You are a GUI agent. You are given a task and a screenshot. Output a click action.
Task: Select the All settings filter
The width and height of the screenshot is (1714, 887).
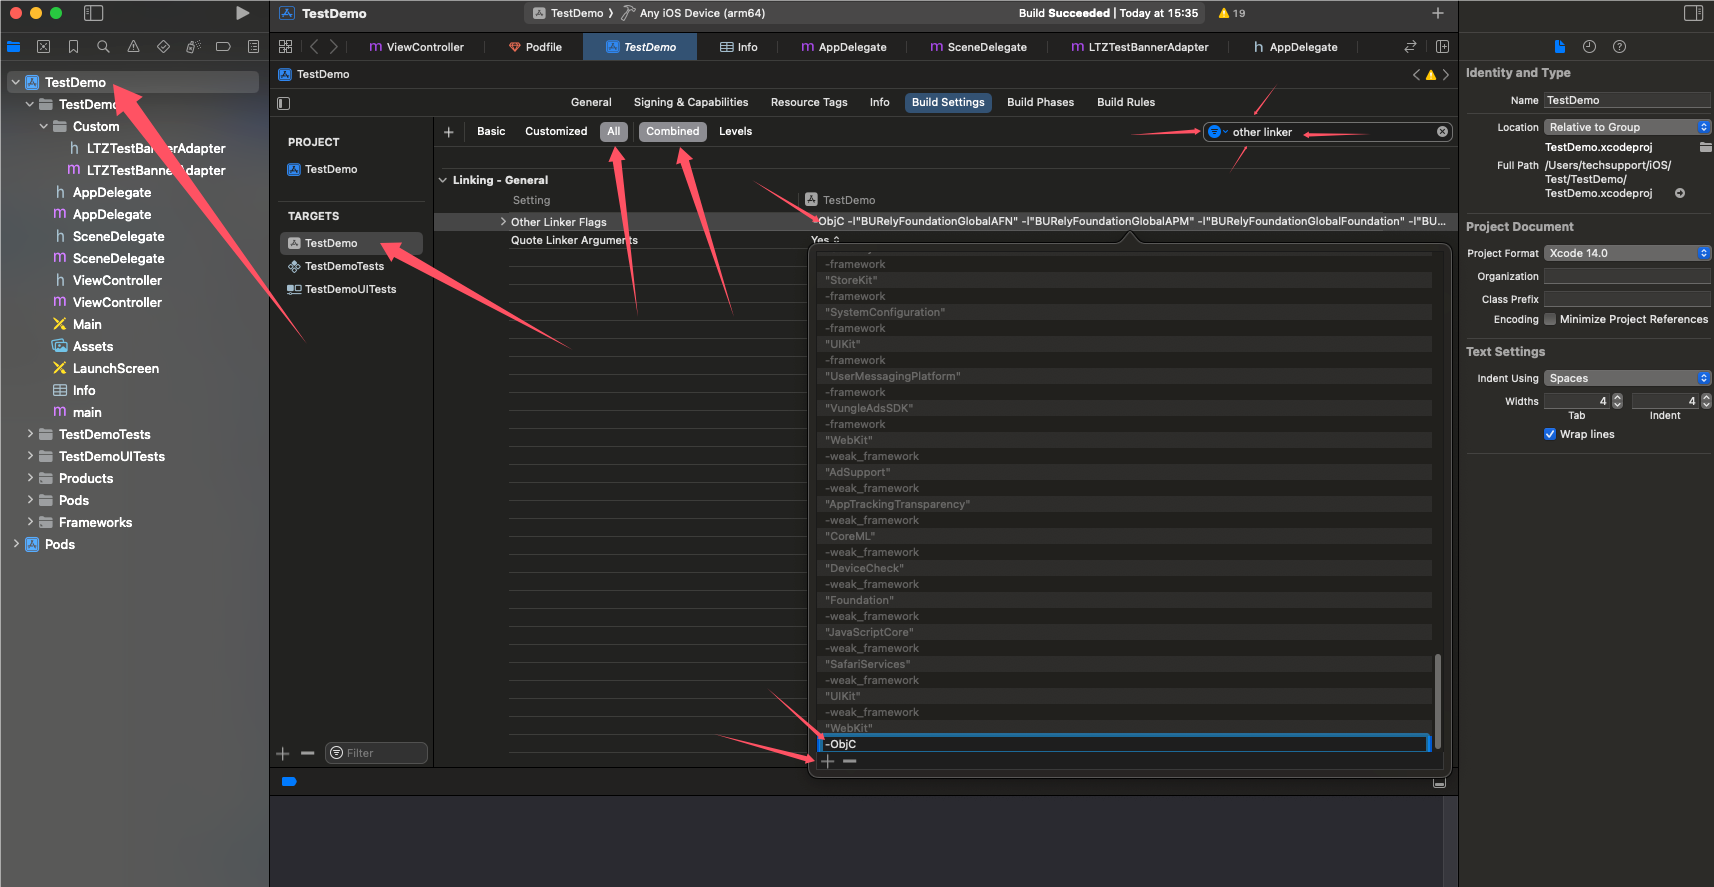click(614, 131)
